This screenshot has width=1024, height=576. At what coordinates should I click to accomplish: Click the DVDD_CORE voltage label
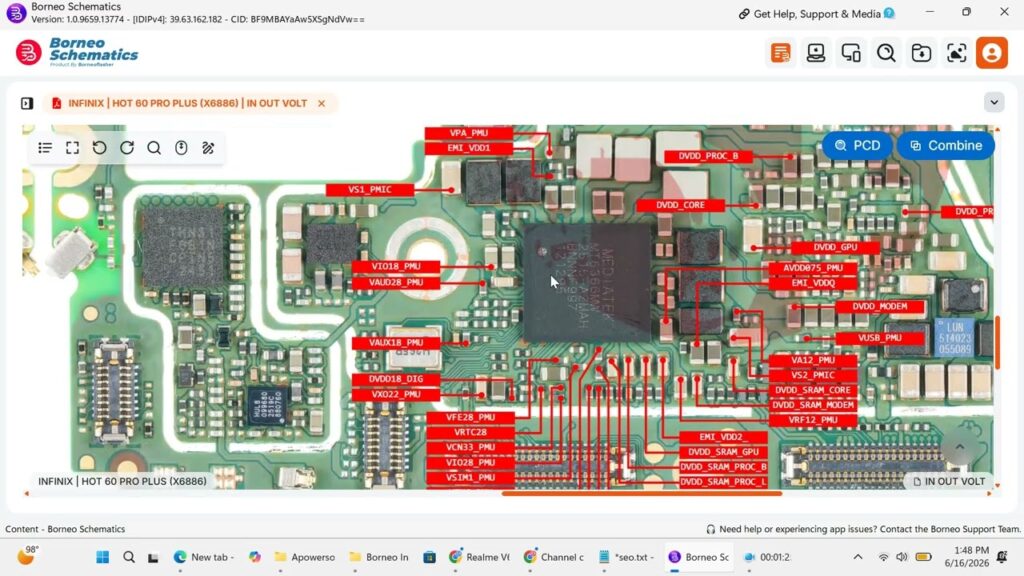pyautogui.click(x=680, y=205)
